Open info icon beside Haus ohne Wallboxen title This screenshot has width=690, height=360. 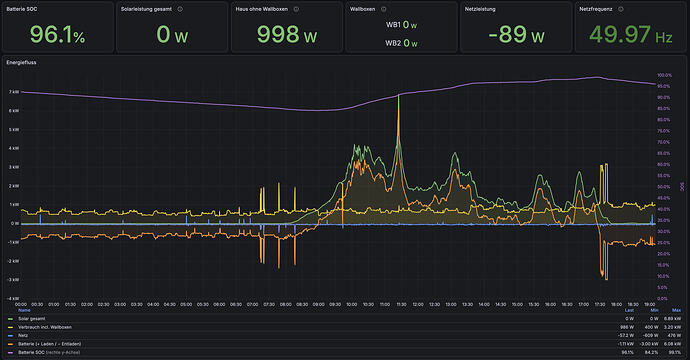[296, 9]
